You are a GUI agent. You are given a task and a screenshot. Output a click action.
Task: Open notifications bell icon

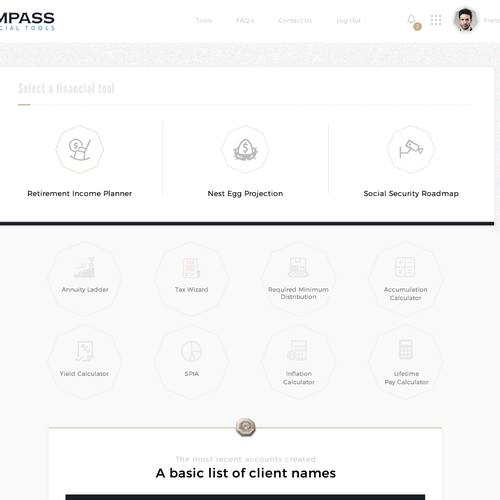click(x=411, y=19)
